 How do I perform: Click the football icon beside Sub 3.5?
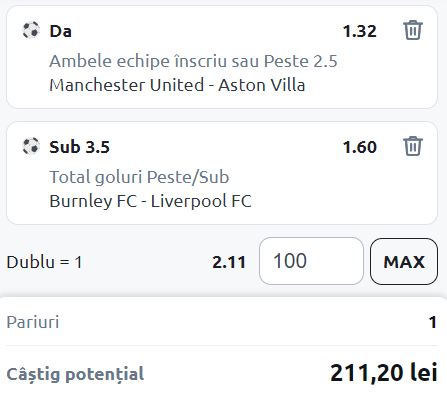pyautogui.click(x=31, y=146)
